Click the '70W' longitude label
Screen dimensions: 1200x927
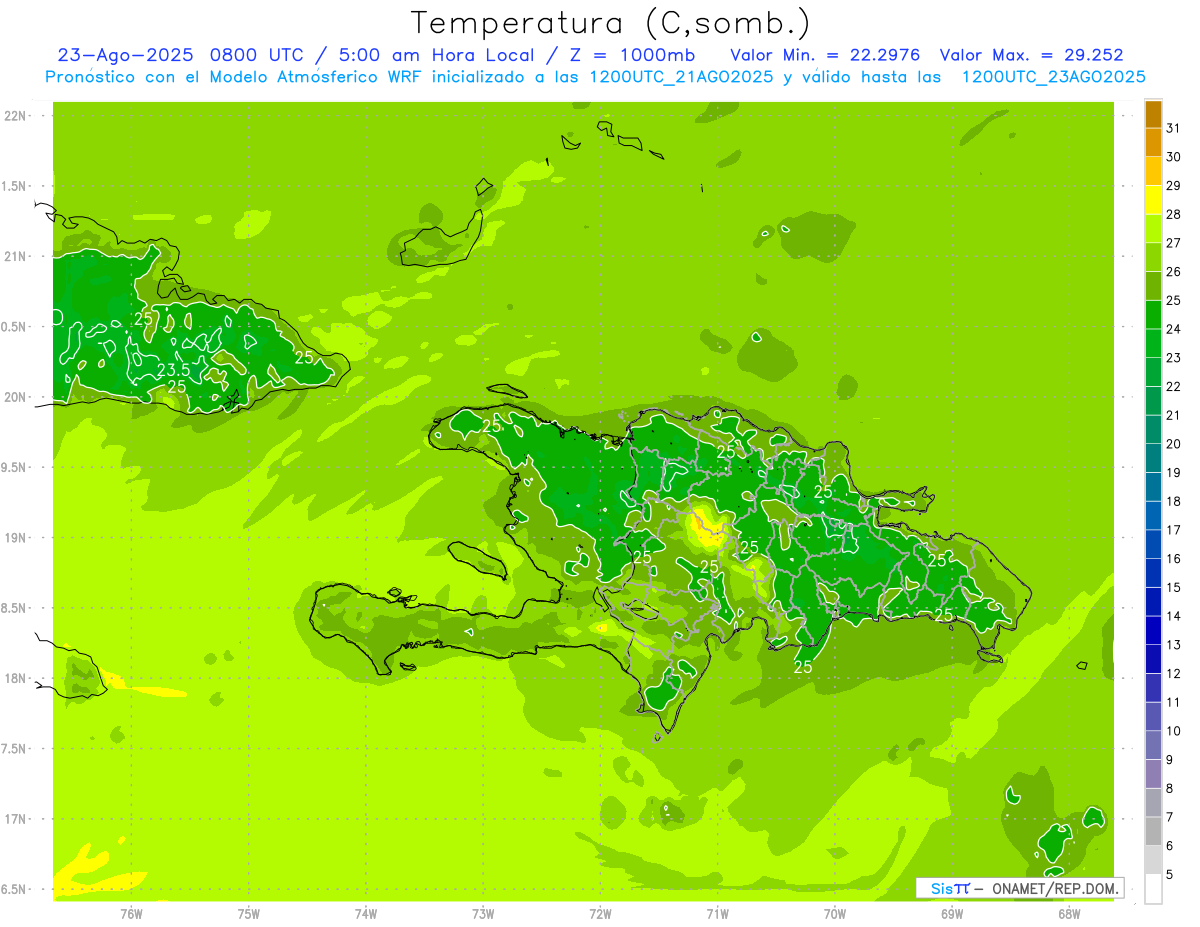pyautogui.click(x=835, y=914)
